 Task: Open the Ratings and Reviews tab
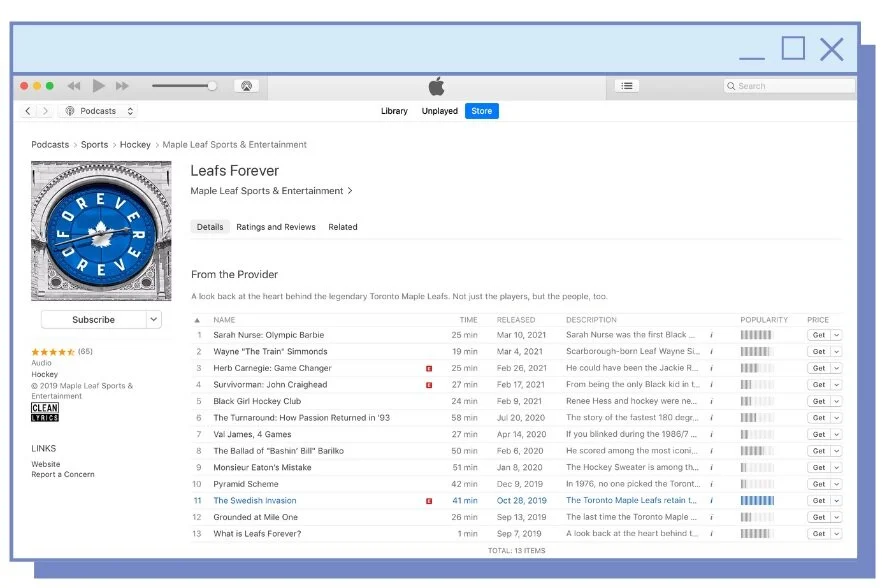276,227
